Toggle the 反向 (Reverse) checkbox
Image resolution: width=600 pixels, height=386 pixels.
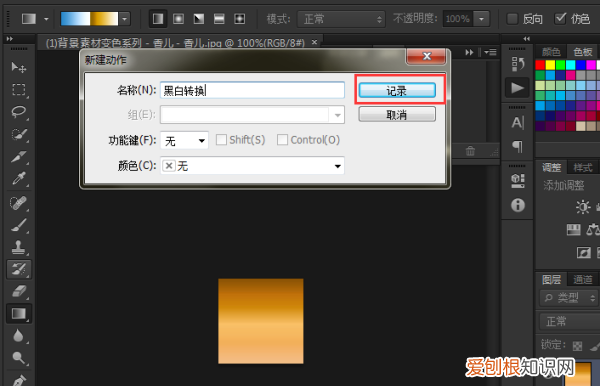512,18
